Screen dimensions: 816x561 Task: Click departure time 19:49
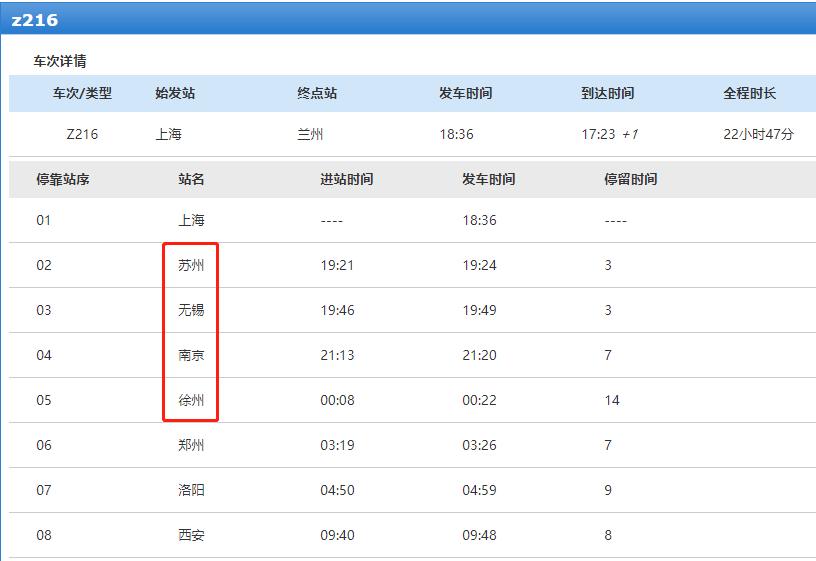click(479, 310)
